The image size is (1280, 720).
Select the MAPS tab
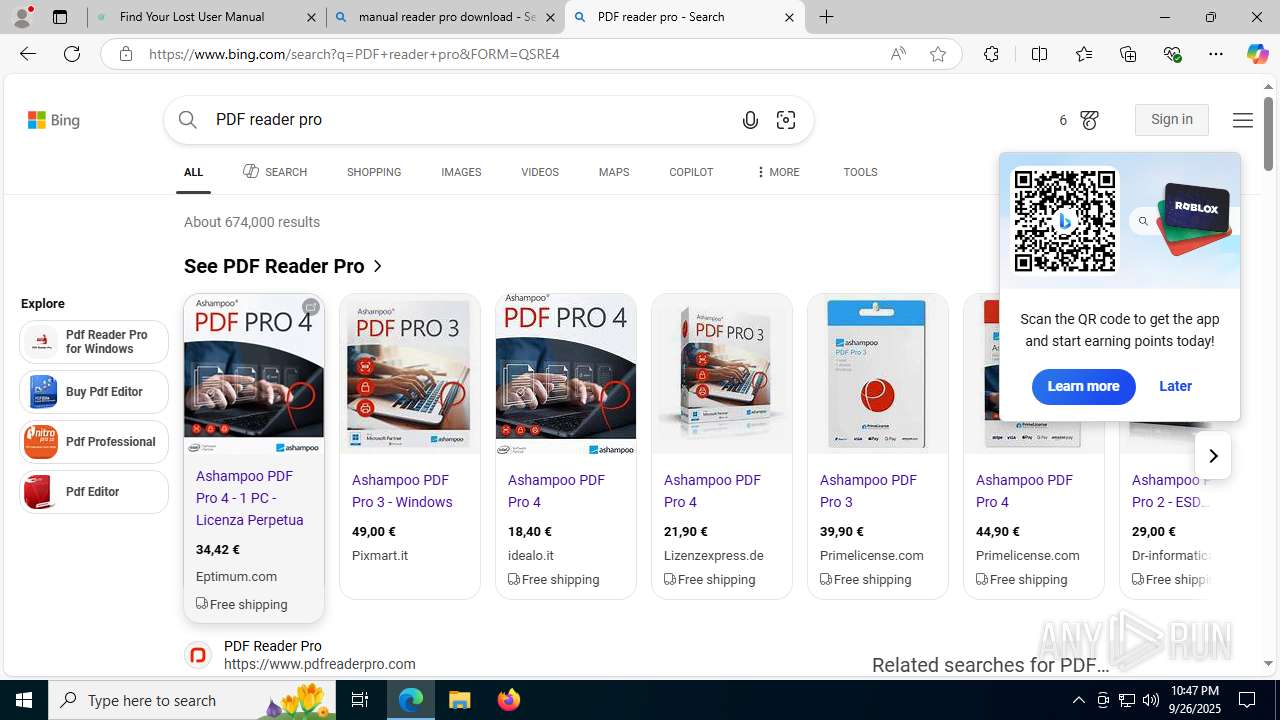614,172
